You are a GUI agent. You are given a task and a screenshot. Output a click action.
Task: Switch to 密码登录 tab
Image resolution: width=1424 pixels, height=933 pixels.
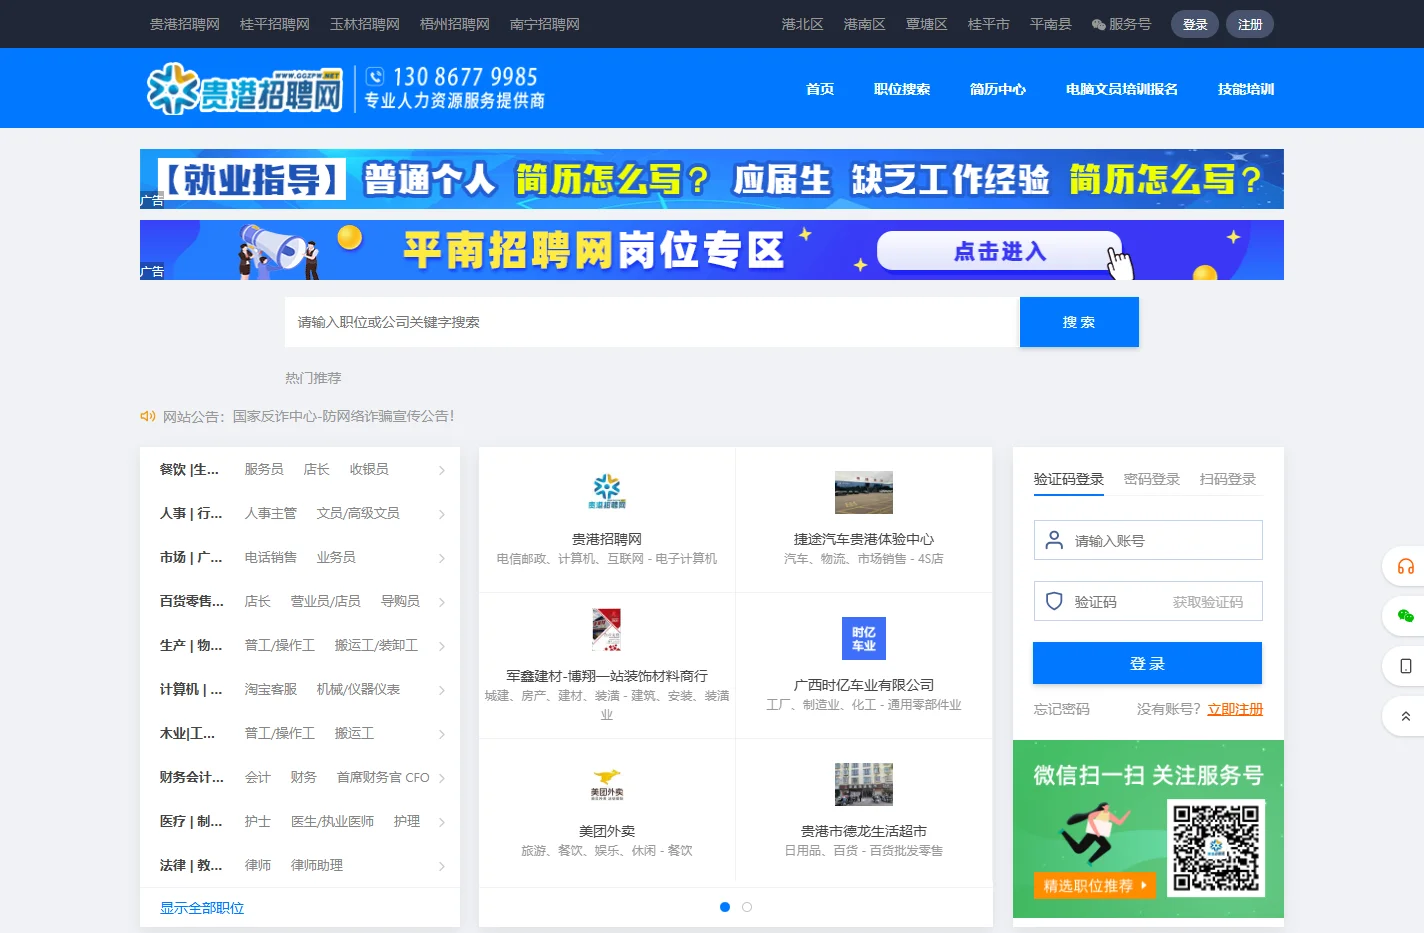point(1152,479)
